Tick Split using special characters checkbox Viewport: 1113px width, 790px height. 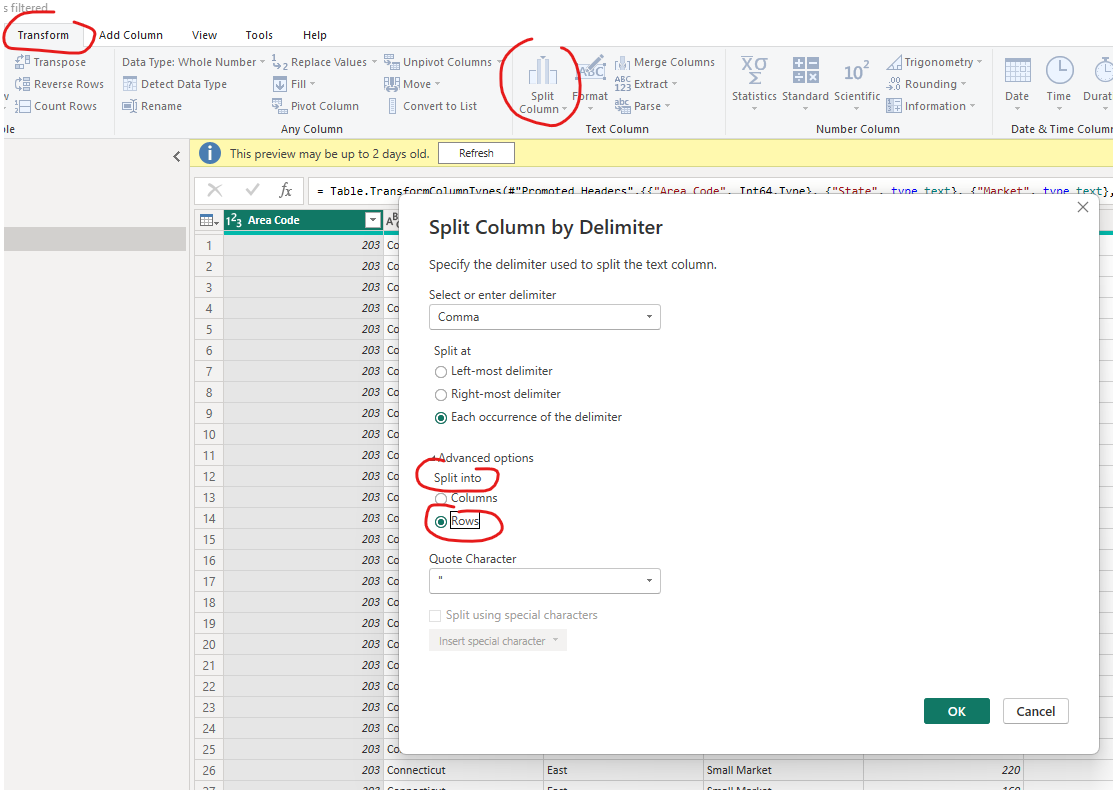[x=435, y=615]
